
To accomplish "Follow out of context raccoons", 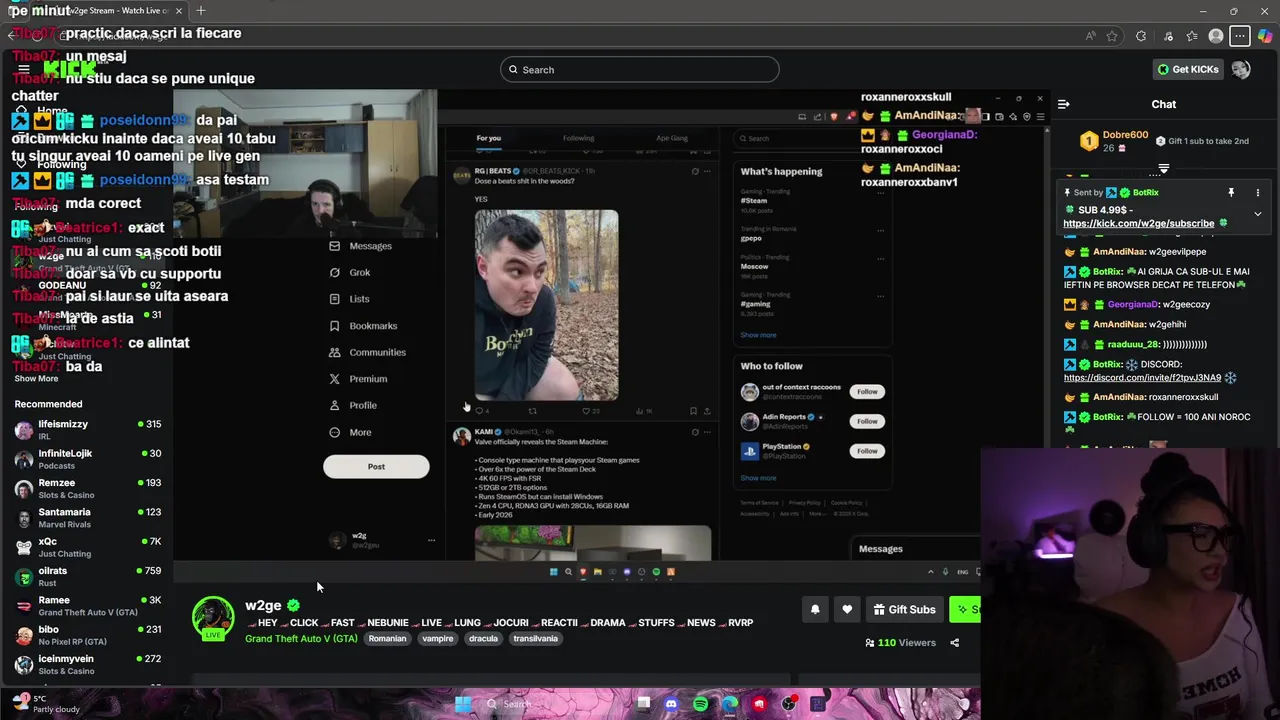I will pyautogui.click(x=867, y=391).
